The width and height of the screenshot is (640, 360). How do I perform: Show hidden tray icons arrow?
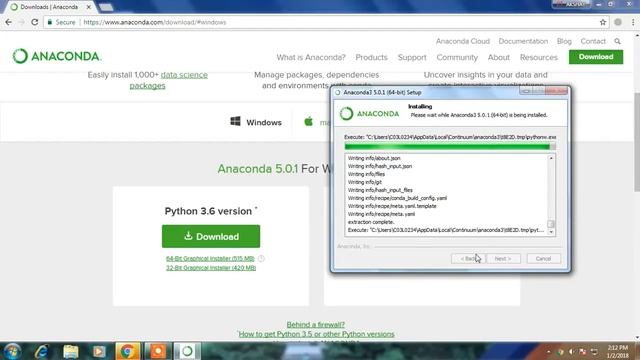click(x=549, y=351)
